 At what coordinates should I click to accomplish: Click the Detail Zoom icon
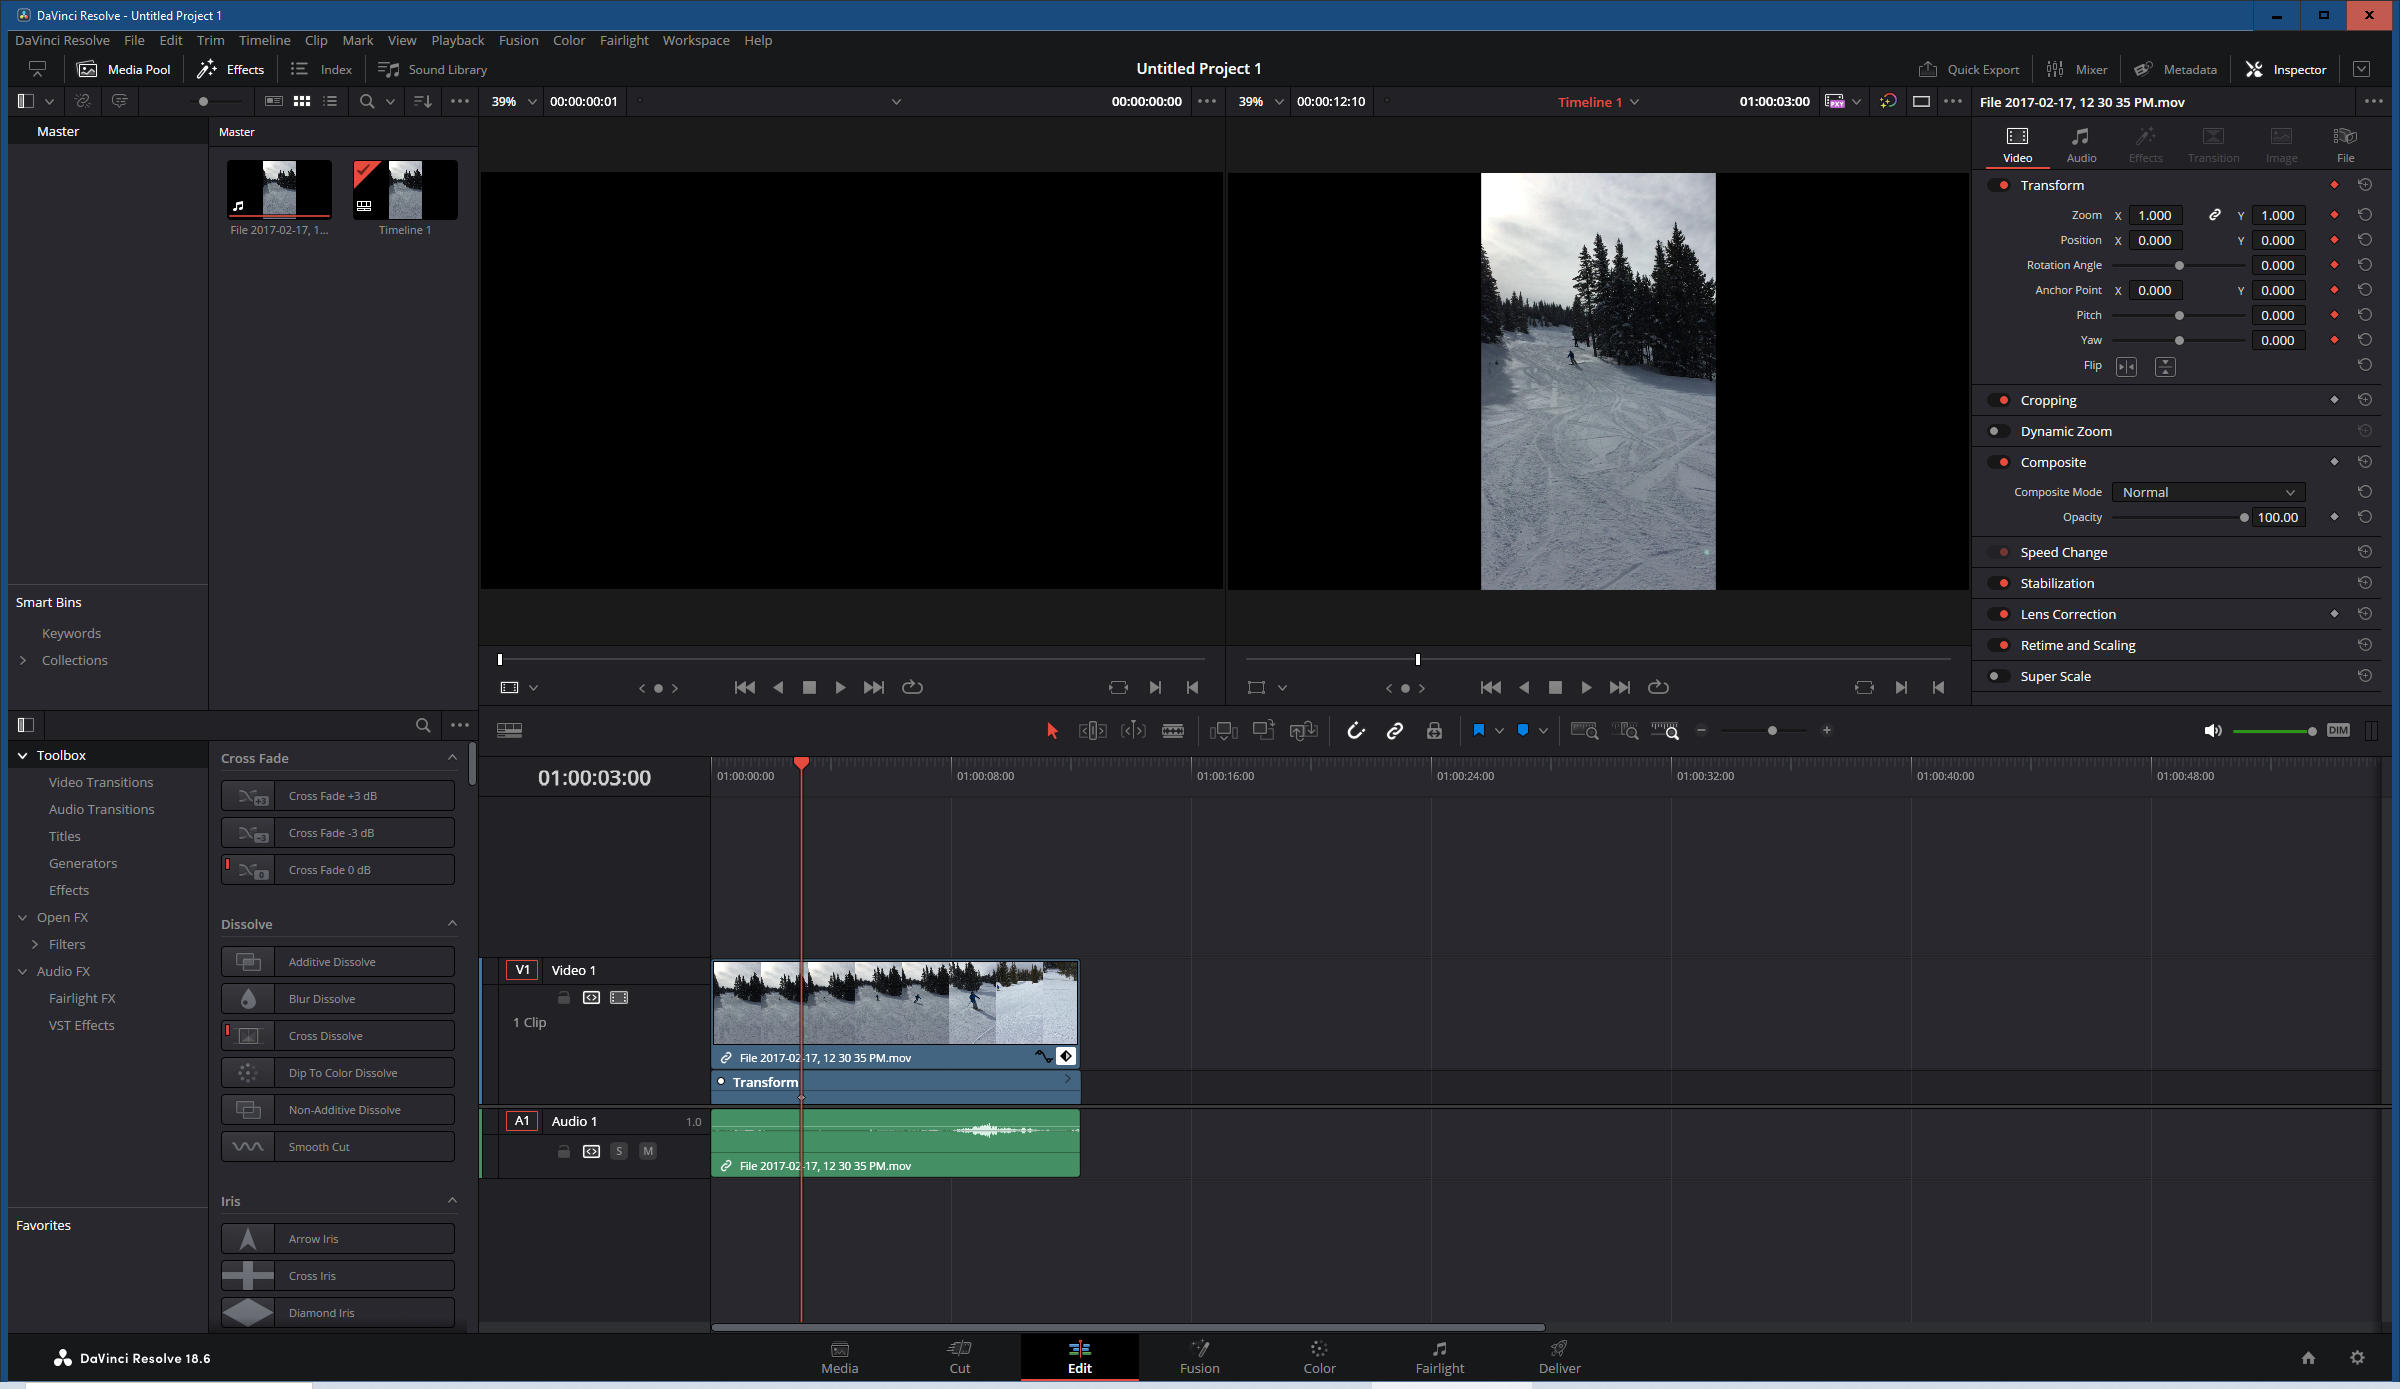(x=1627, y=731)
